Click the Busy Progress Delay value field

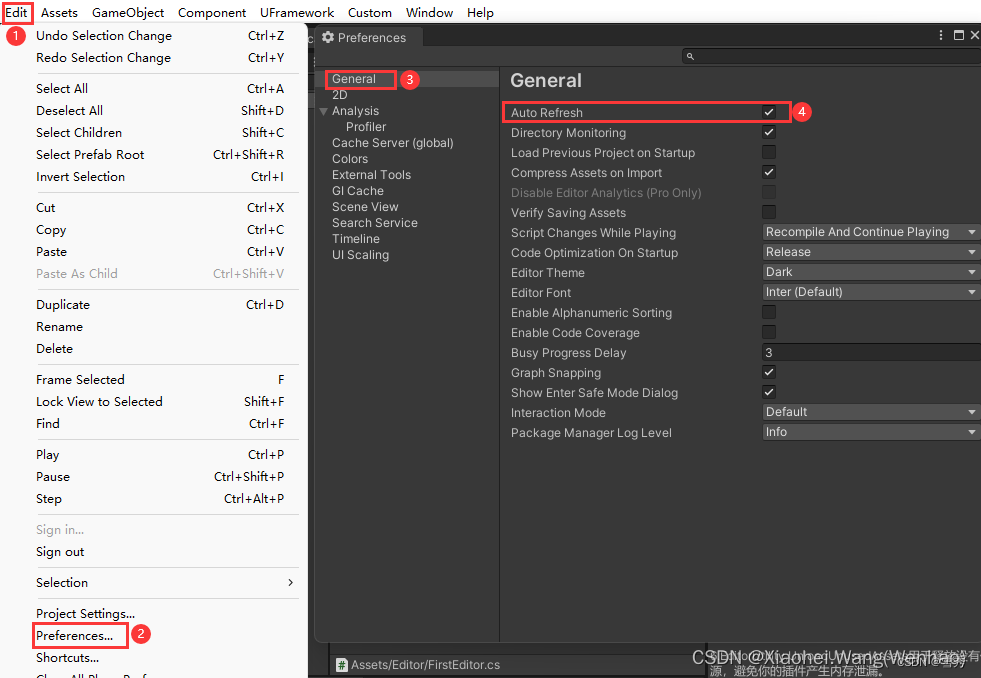(x=871, y=352)
